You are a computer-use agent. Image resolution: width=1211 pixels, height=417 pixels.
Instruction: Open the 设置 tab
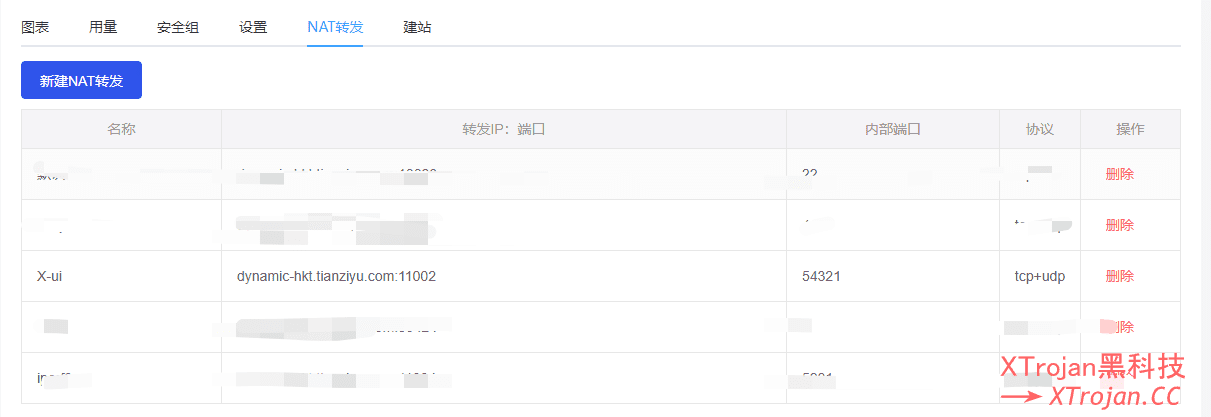253,27
